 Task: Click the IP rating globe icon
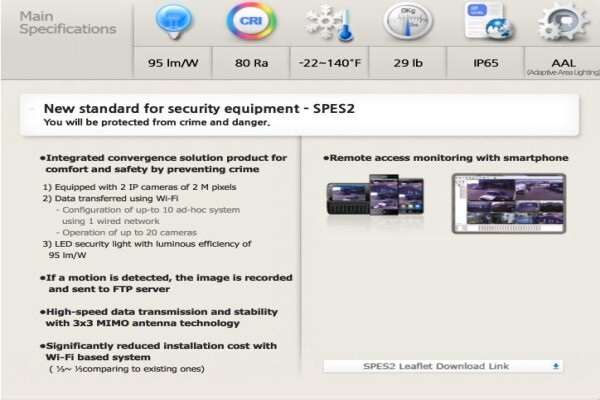[488, 21]
